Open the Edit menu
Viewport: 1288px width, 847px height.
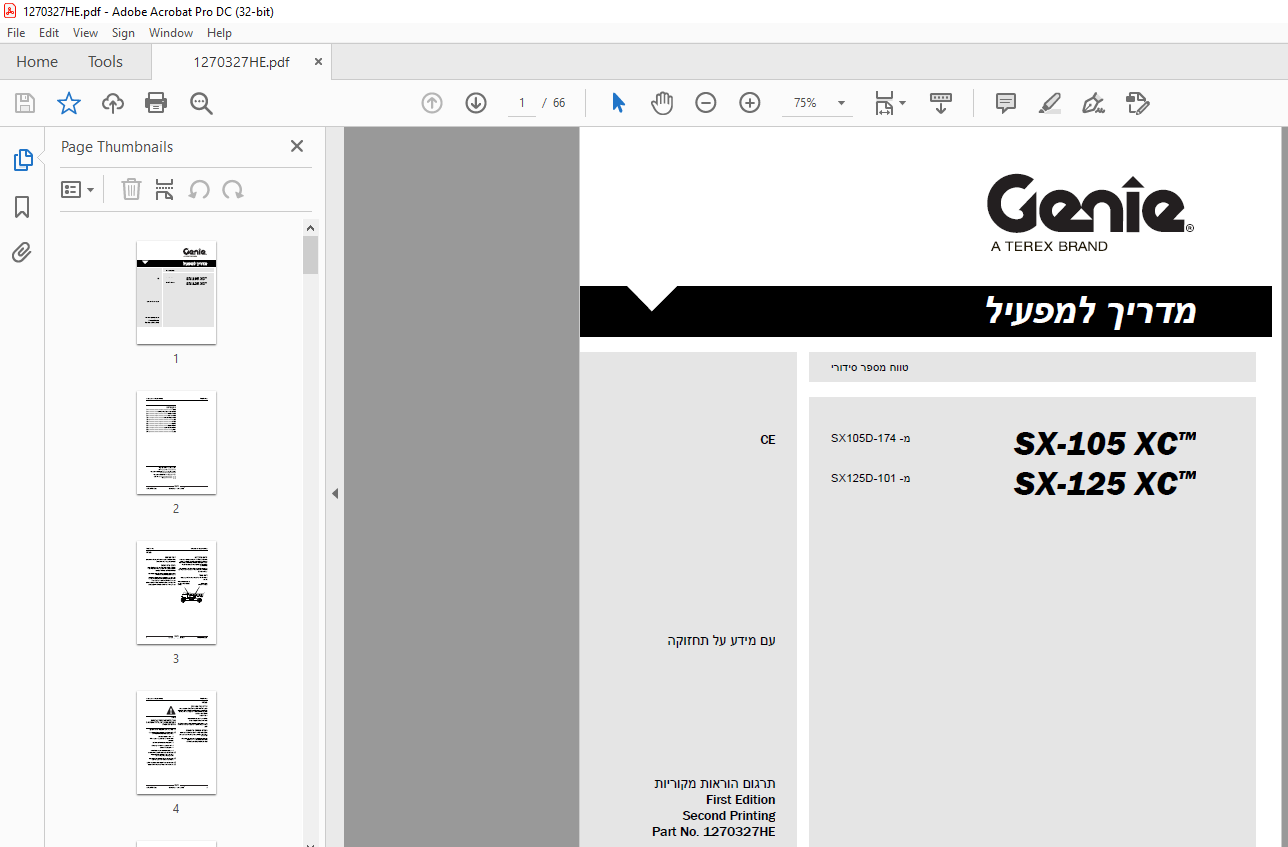(x=49, y=33)
